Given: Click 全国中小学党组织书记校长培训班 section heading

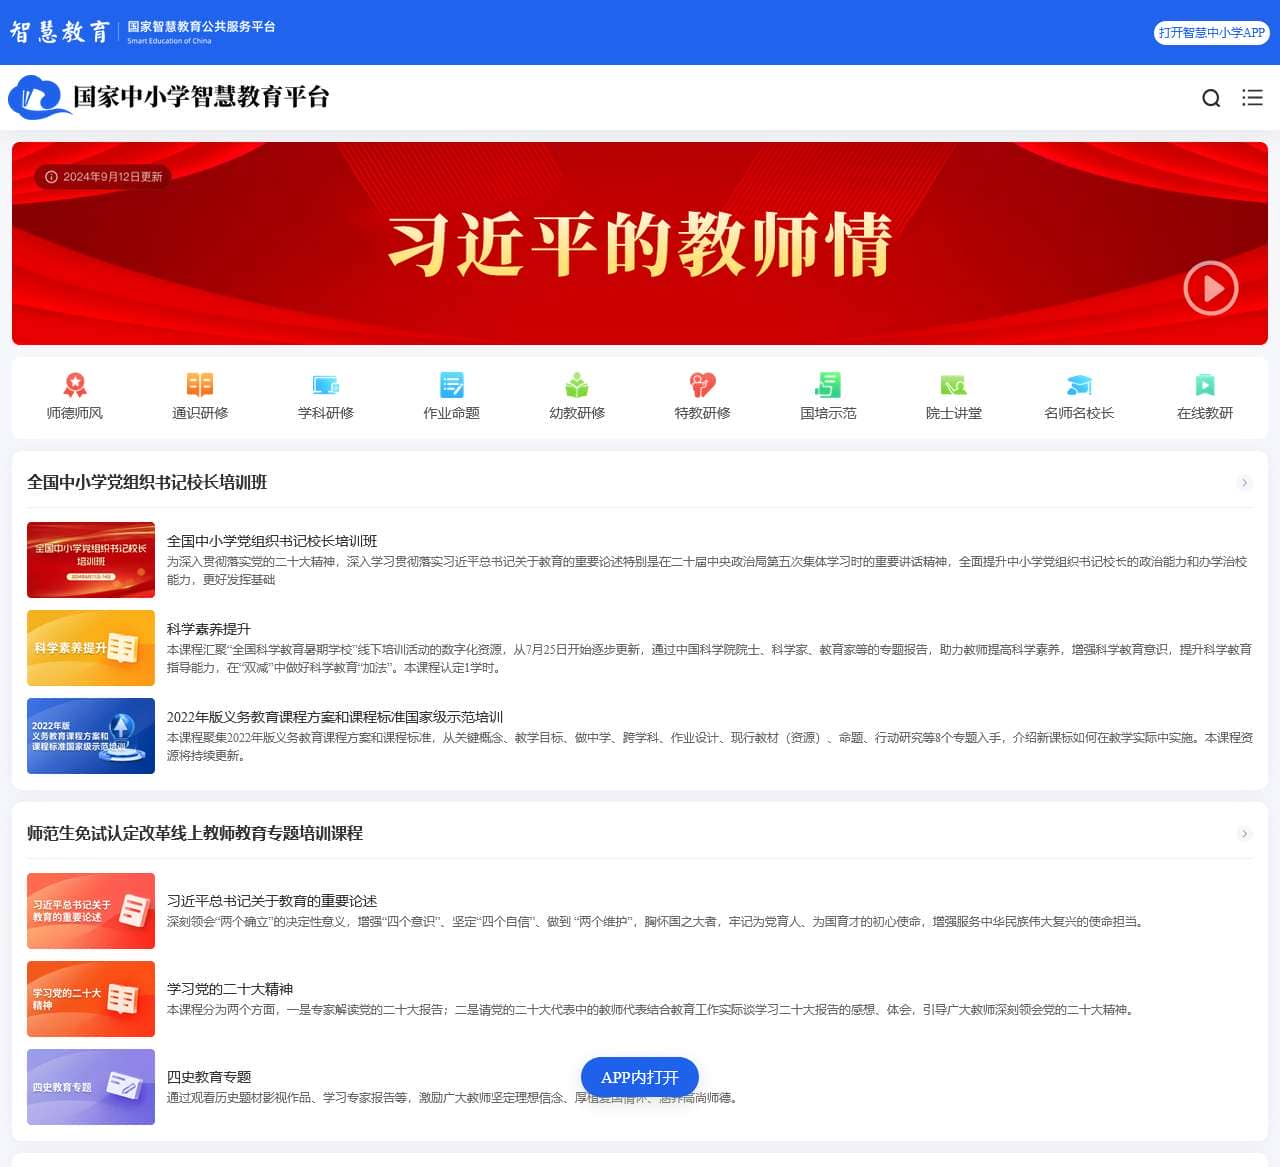Looking at the screenshot, I should point(147,483).
